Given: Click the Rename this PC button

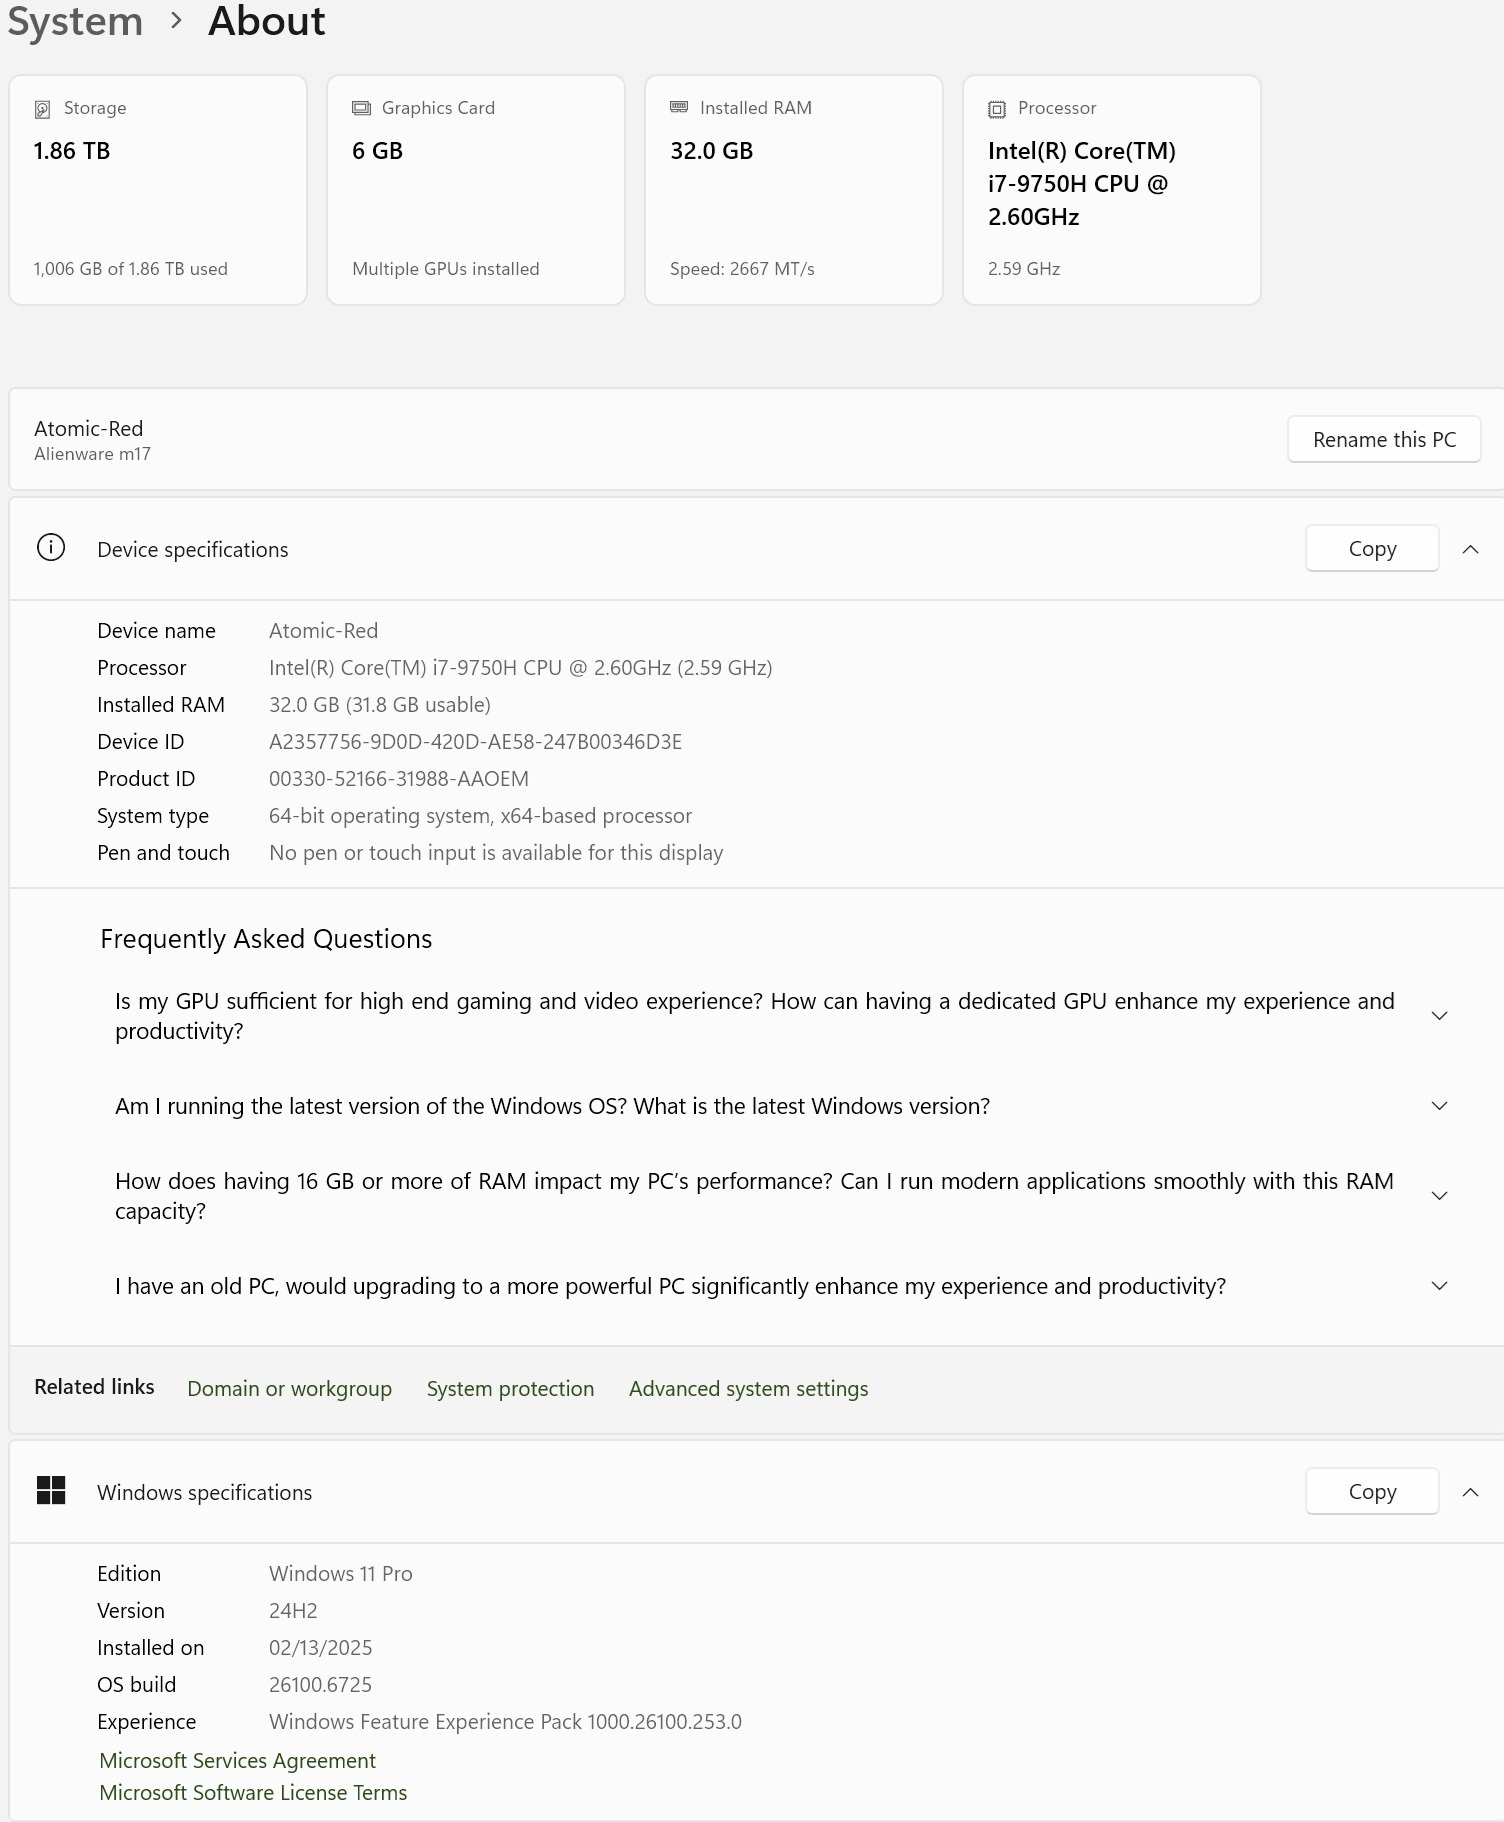Looking at the screenshot, I should [x=1384, y=440].
